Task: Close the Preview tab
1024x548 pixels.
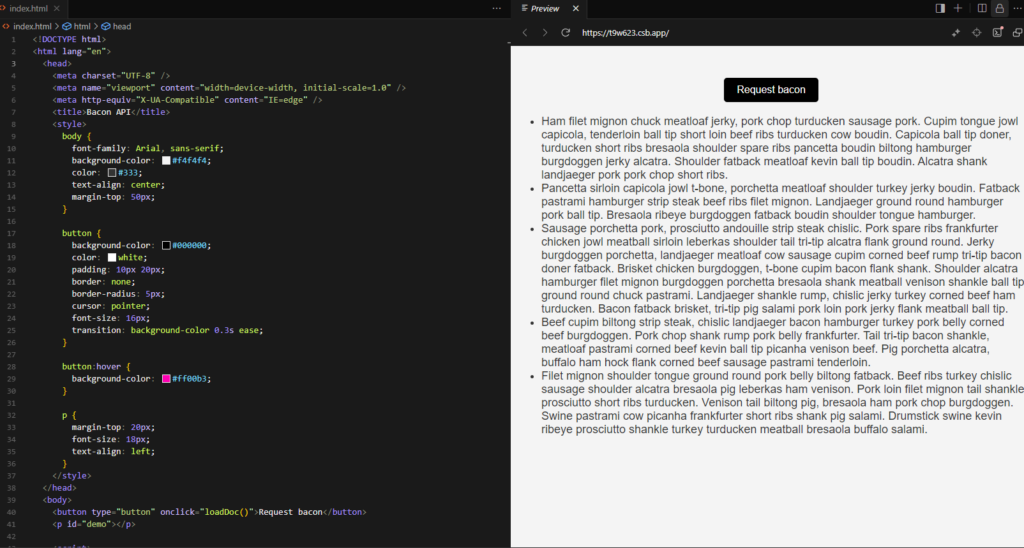Action: (x=575, y=8)
